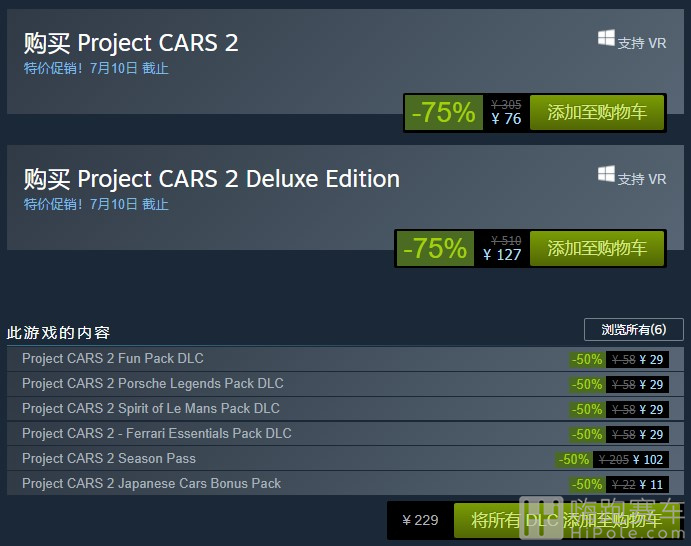This screenshot has height=546, width=691.
Task: Open Porsche Legends Pack DLC entry
Action: tap(152, 383)
